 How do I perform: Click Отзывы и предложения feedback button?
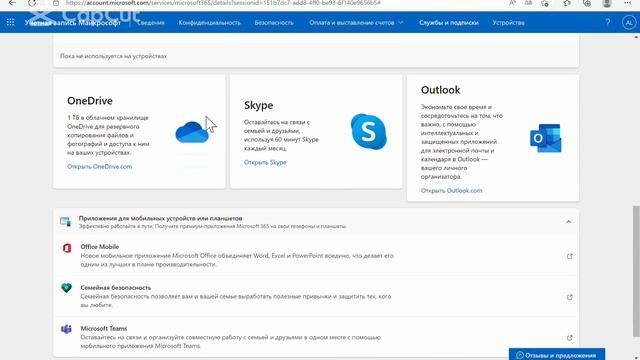[x=557, y=355]
